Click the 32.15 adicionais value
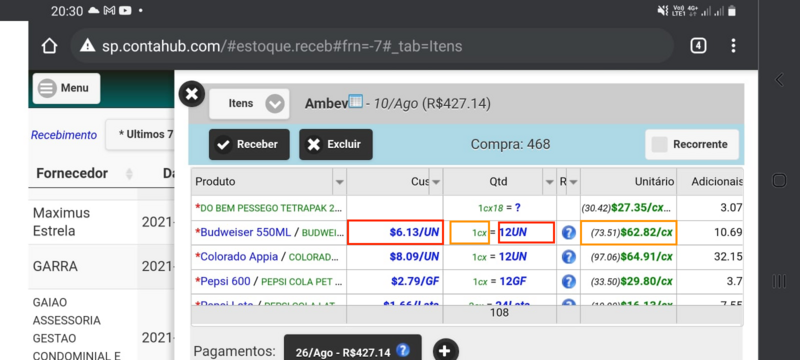The height and width of the screenshot is (360, 800). [728, 256]
